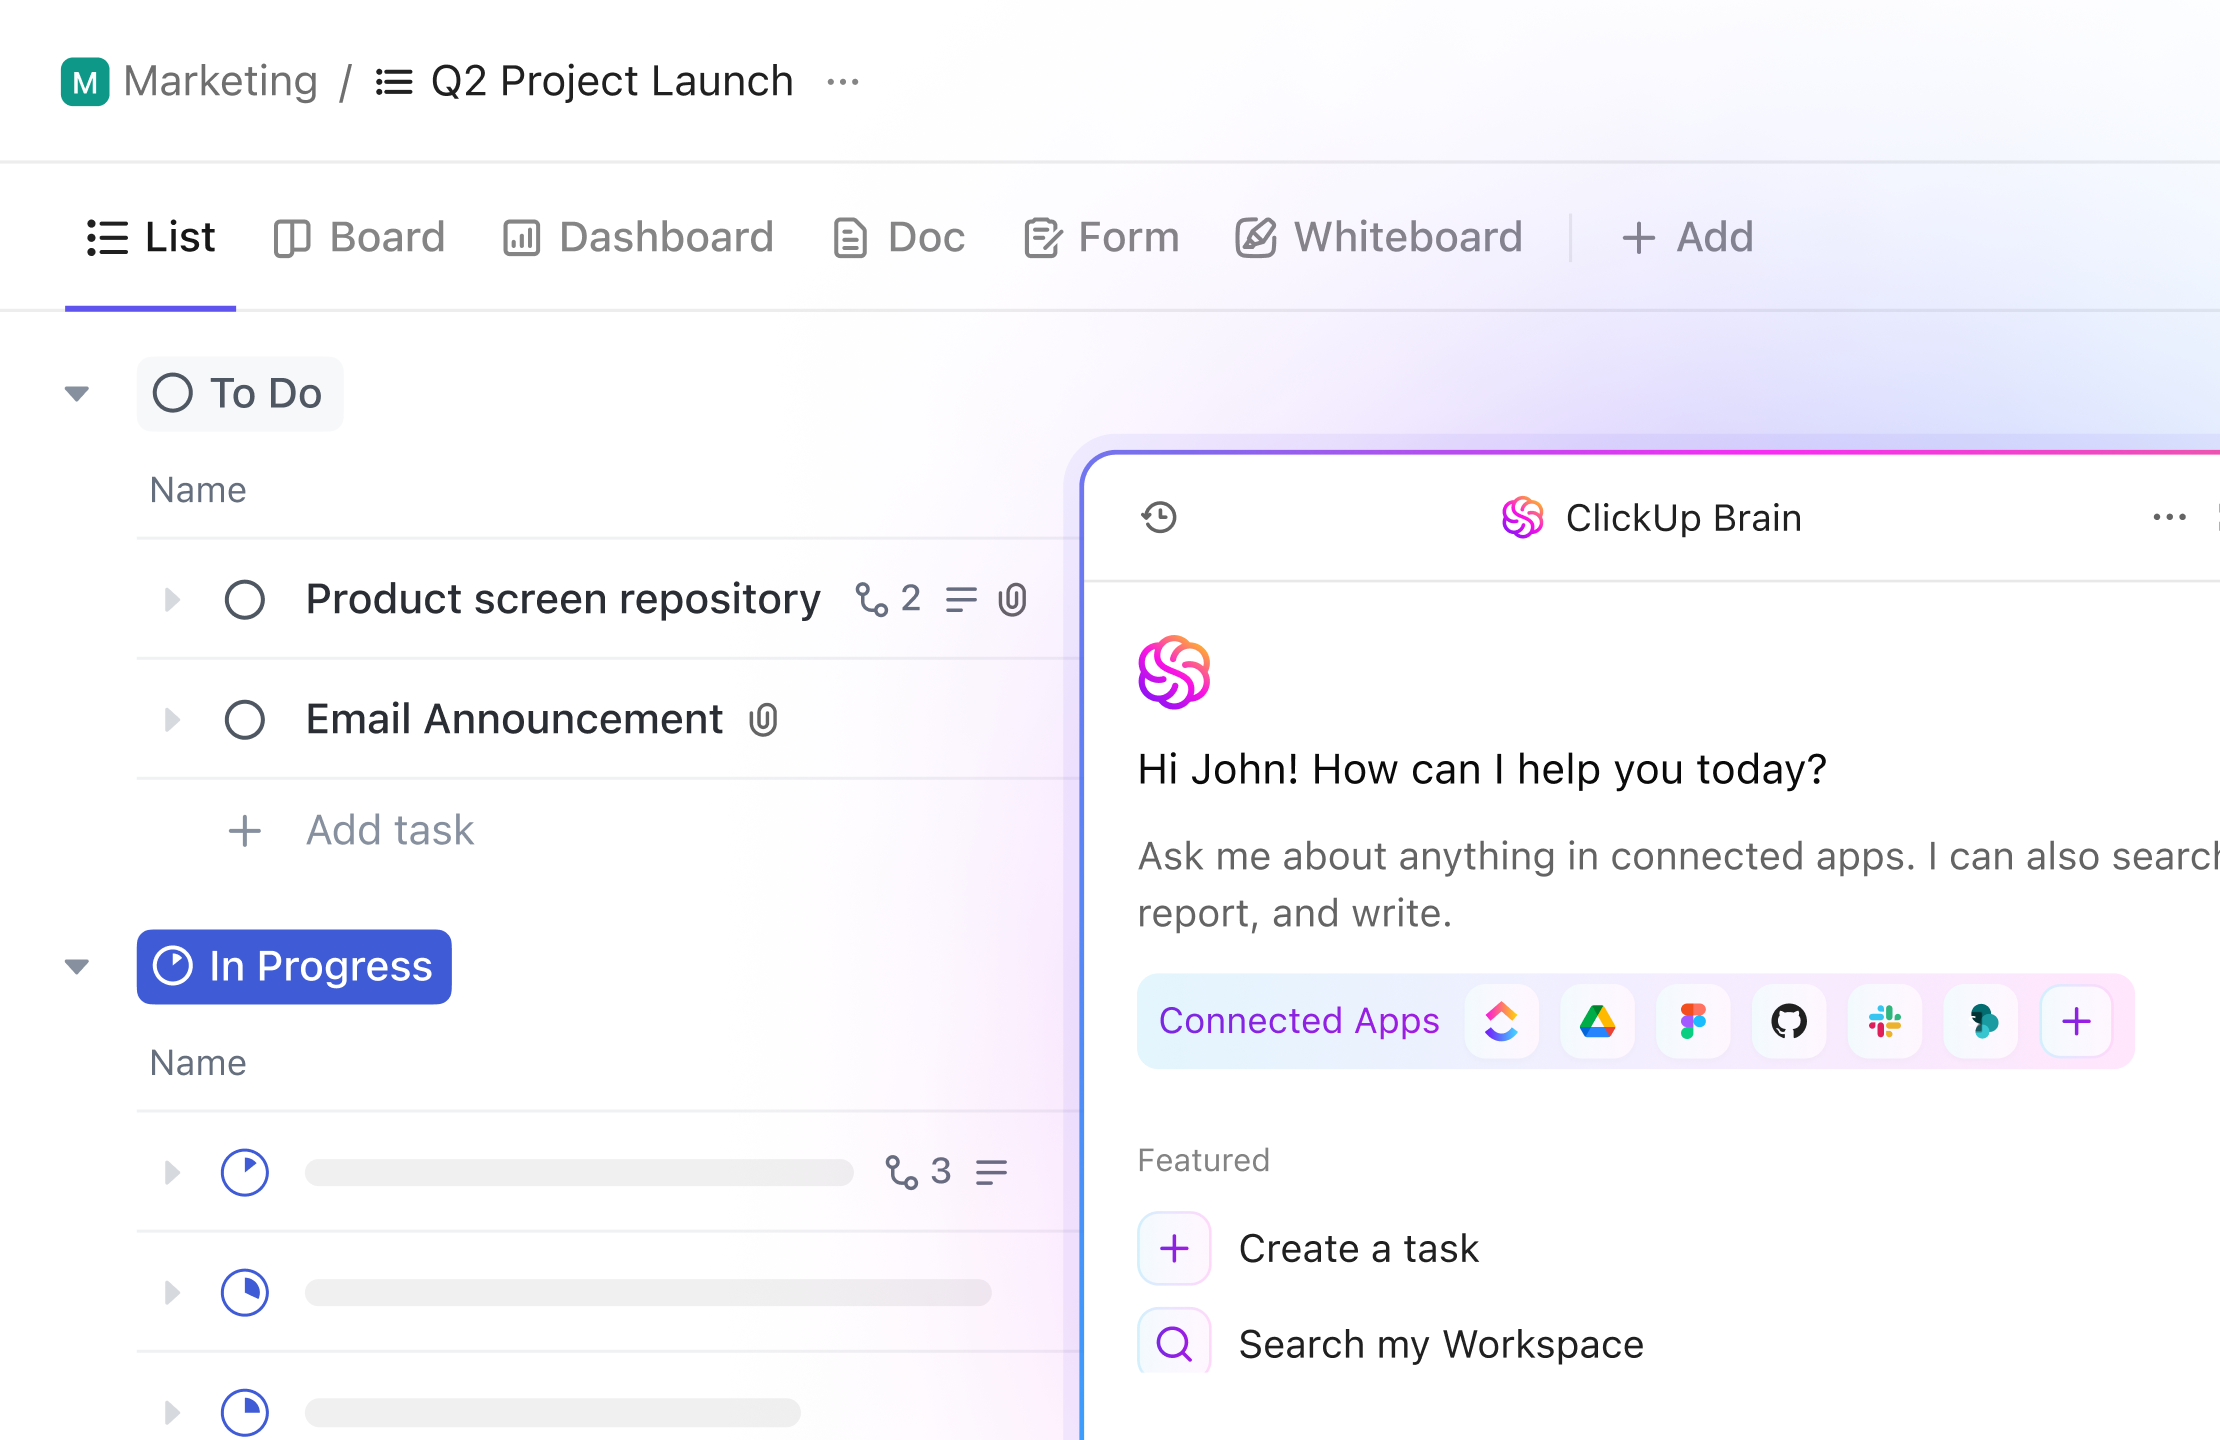
Task: Toggle status circle of second In Progress task
Action: 244,1292
